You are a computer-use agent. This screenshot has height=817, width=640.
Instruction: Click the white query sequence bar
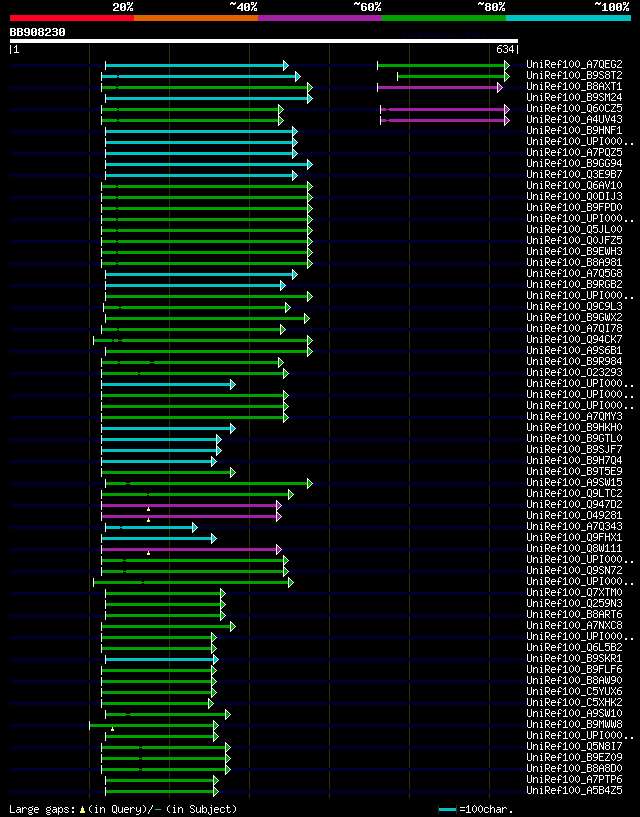click(264, 41)
